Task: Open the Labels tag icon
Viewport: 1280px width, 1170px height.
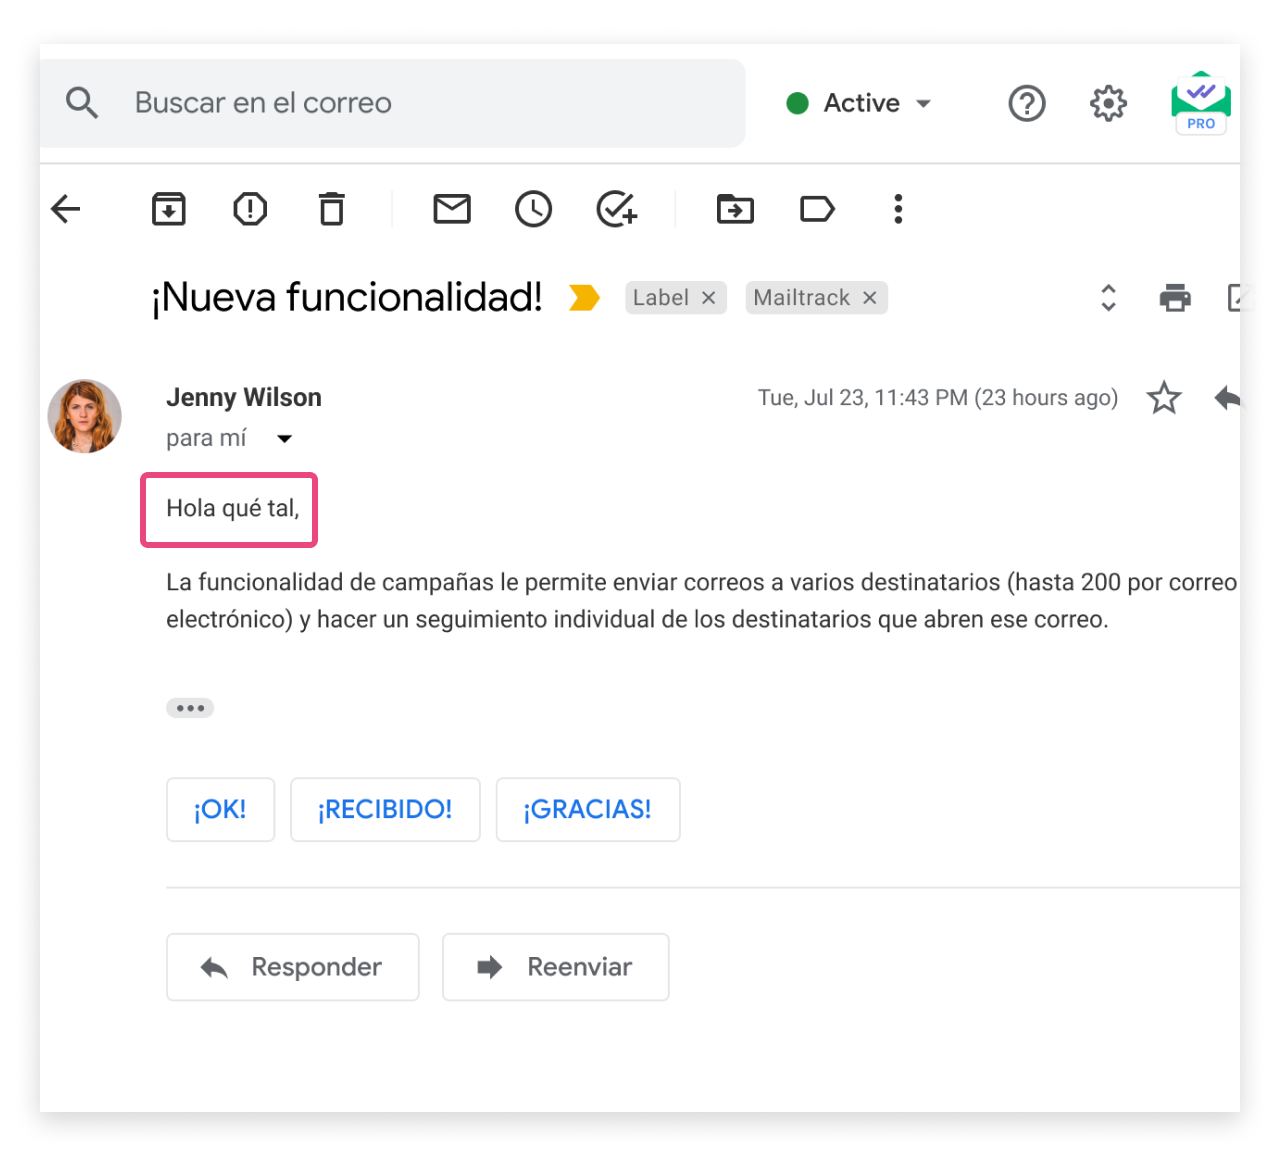Action: pyautogui.click(x=817, y=209)
